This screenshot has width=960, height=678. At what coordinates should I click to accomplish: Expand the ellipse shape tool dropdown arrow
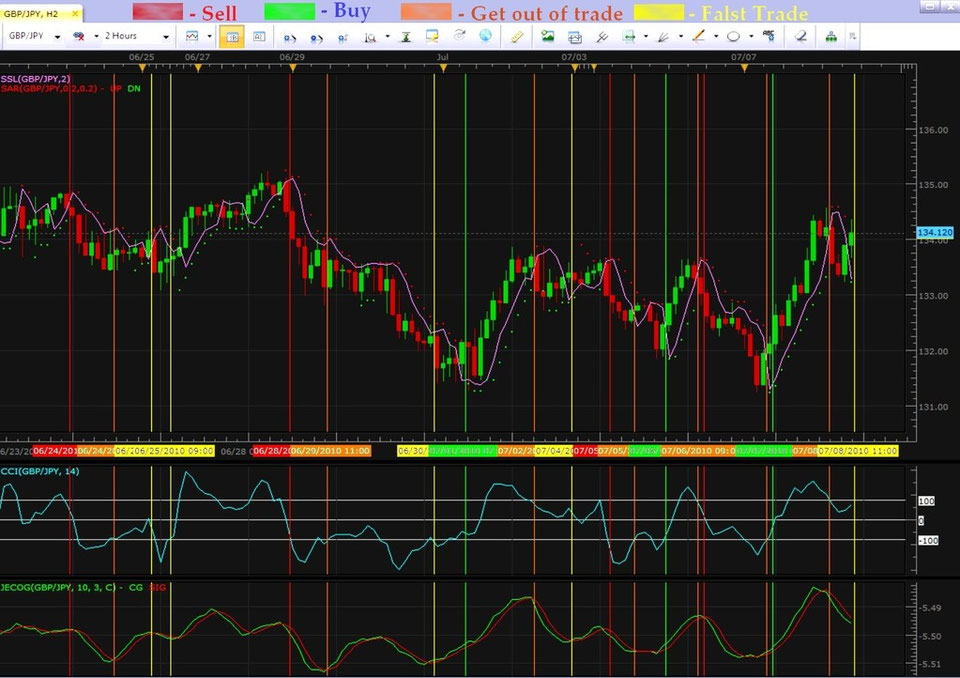tap(750, 37)
